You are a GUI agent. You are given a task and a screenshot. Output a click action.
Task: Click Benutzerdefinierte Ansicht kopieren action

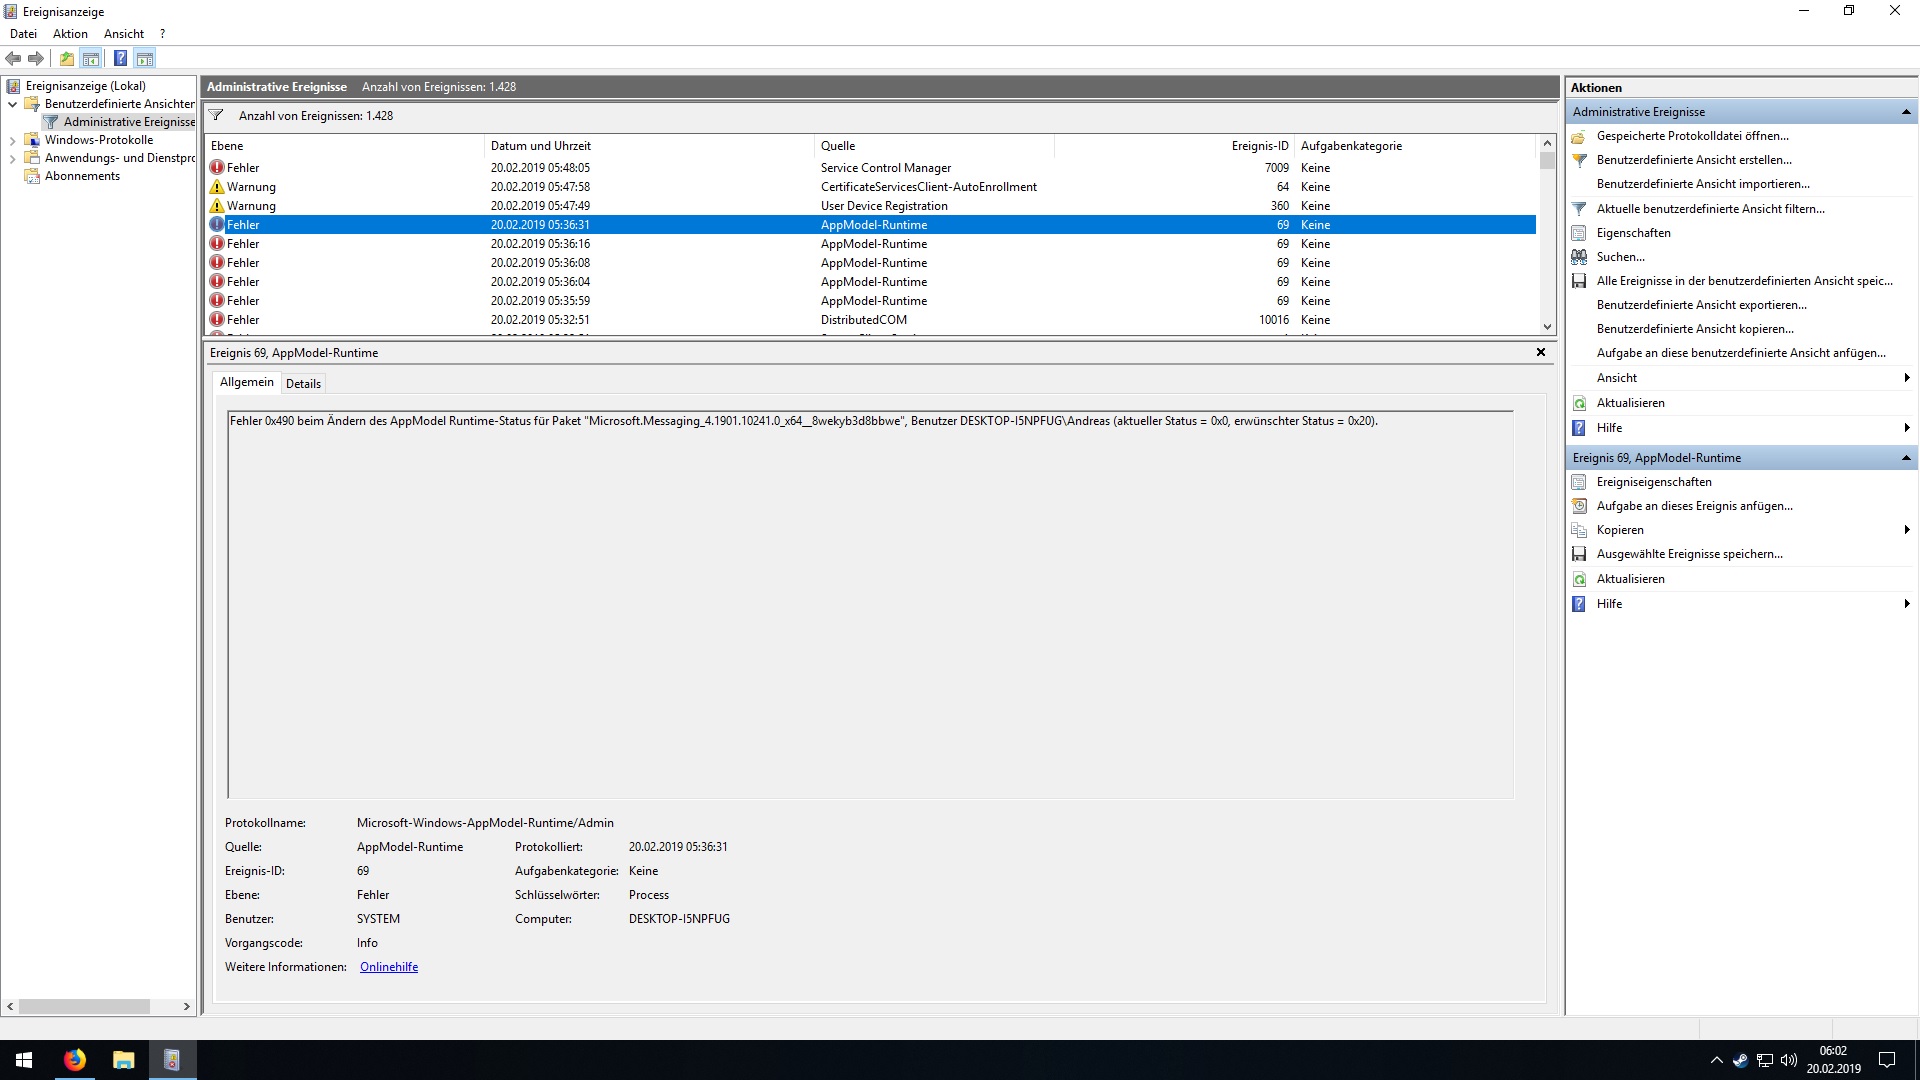point(1695,329)
